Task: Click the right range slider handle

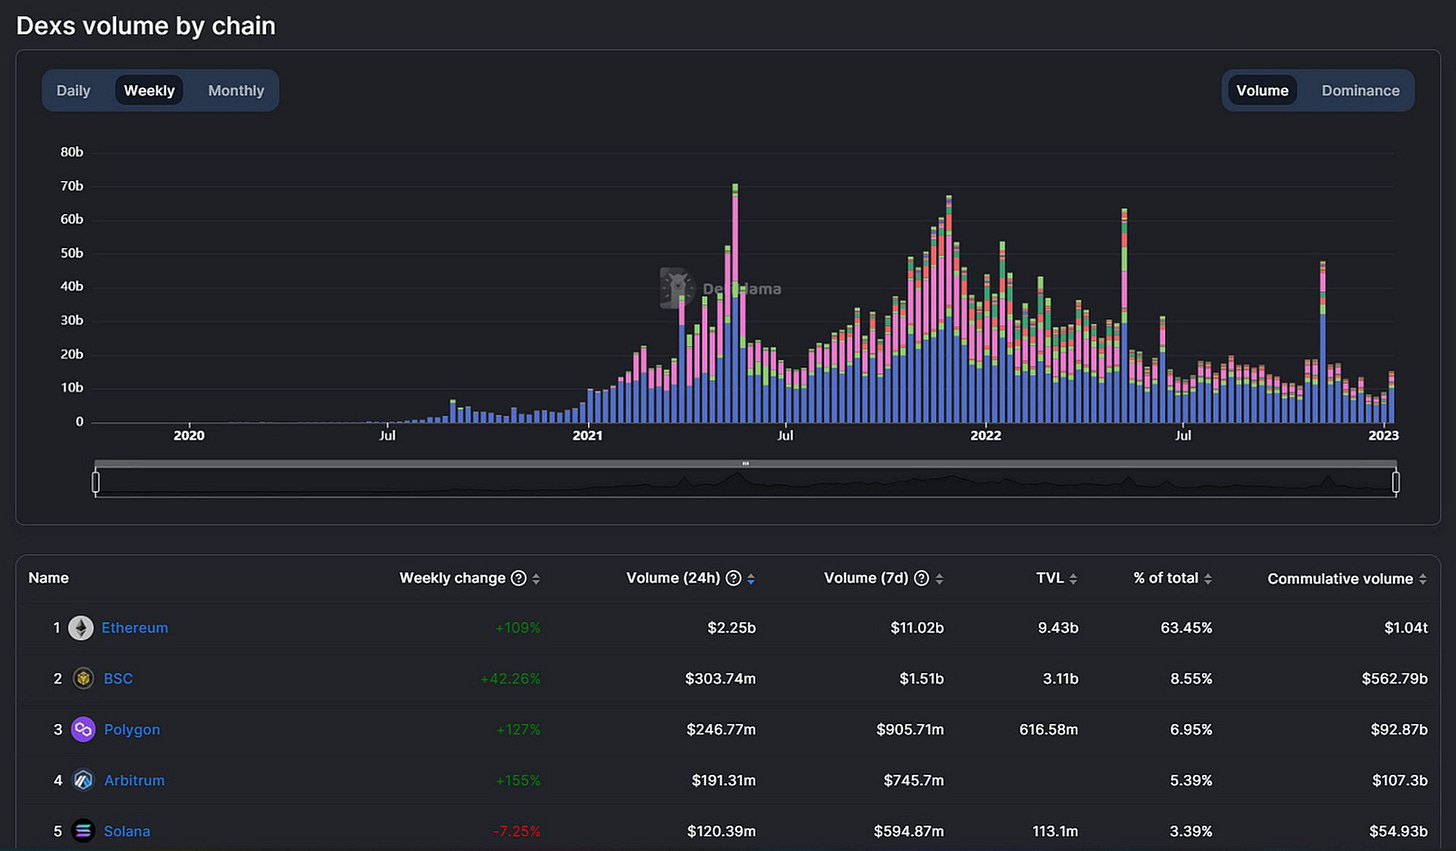Action: [x=1396, y=482]
